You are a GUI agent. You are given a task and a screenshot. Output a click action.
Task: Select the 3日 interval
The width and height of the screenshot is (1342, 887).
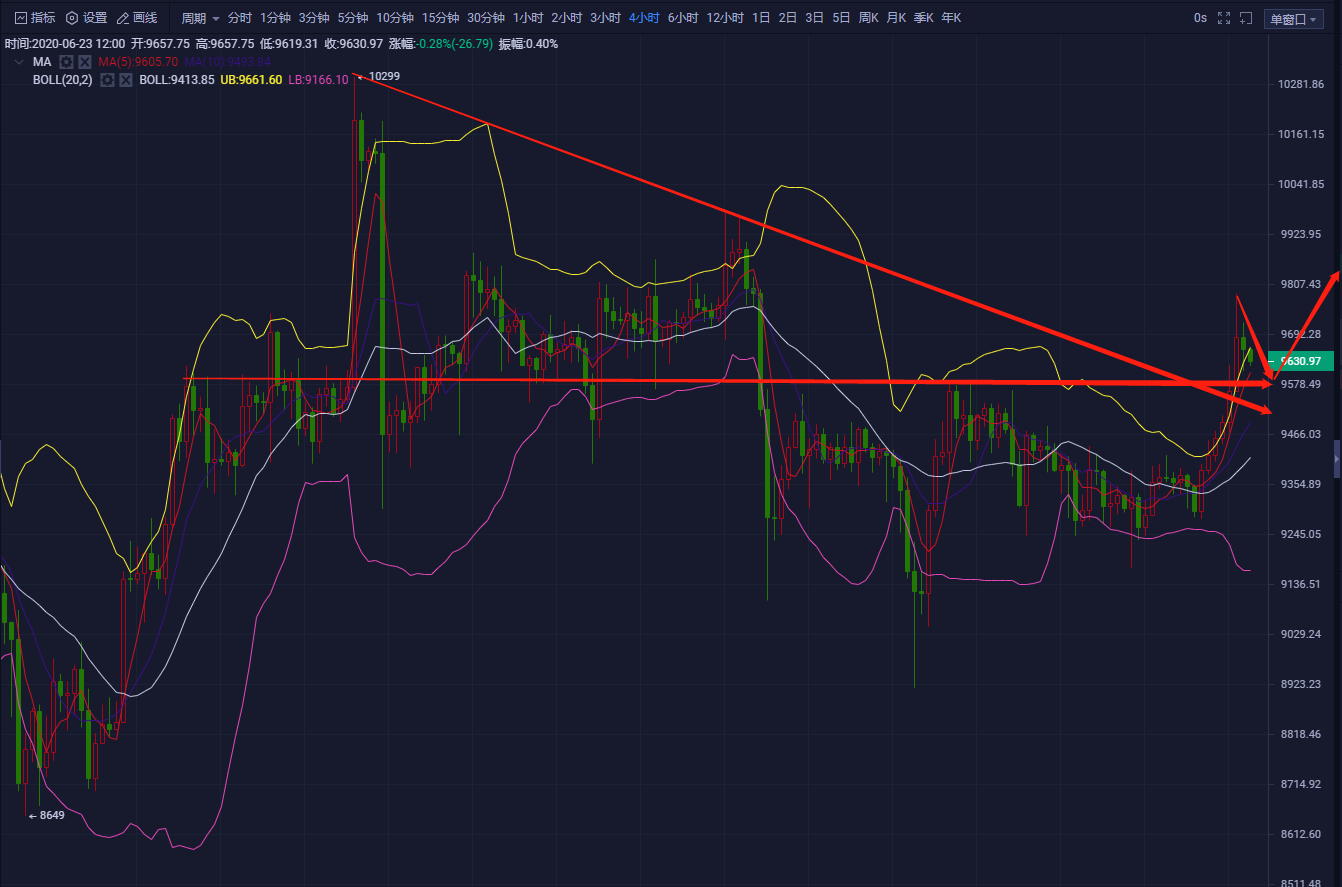pos(815,18)
